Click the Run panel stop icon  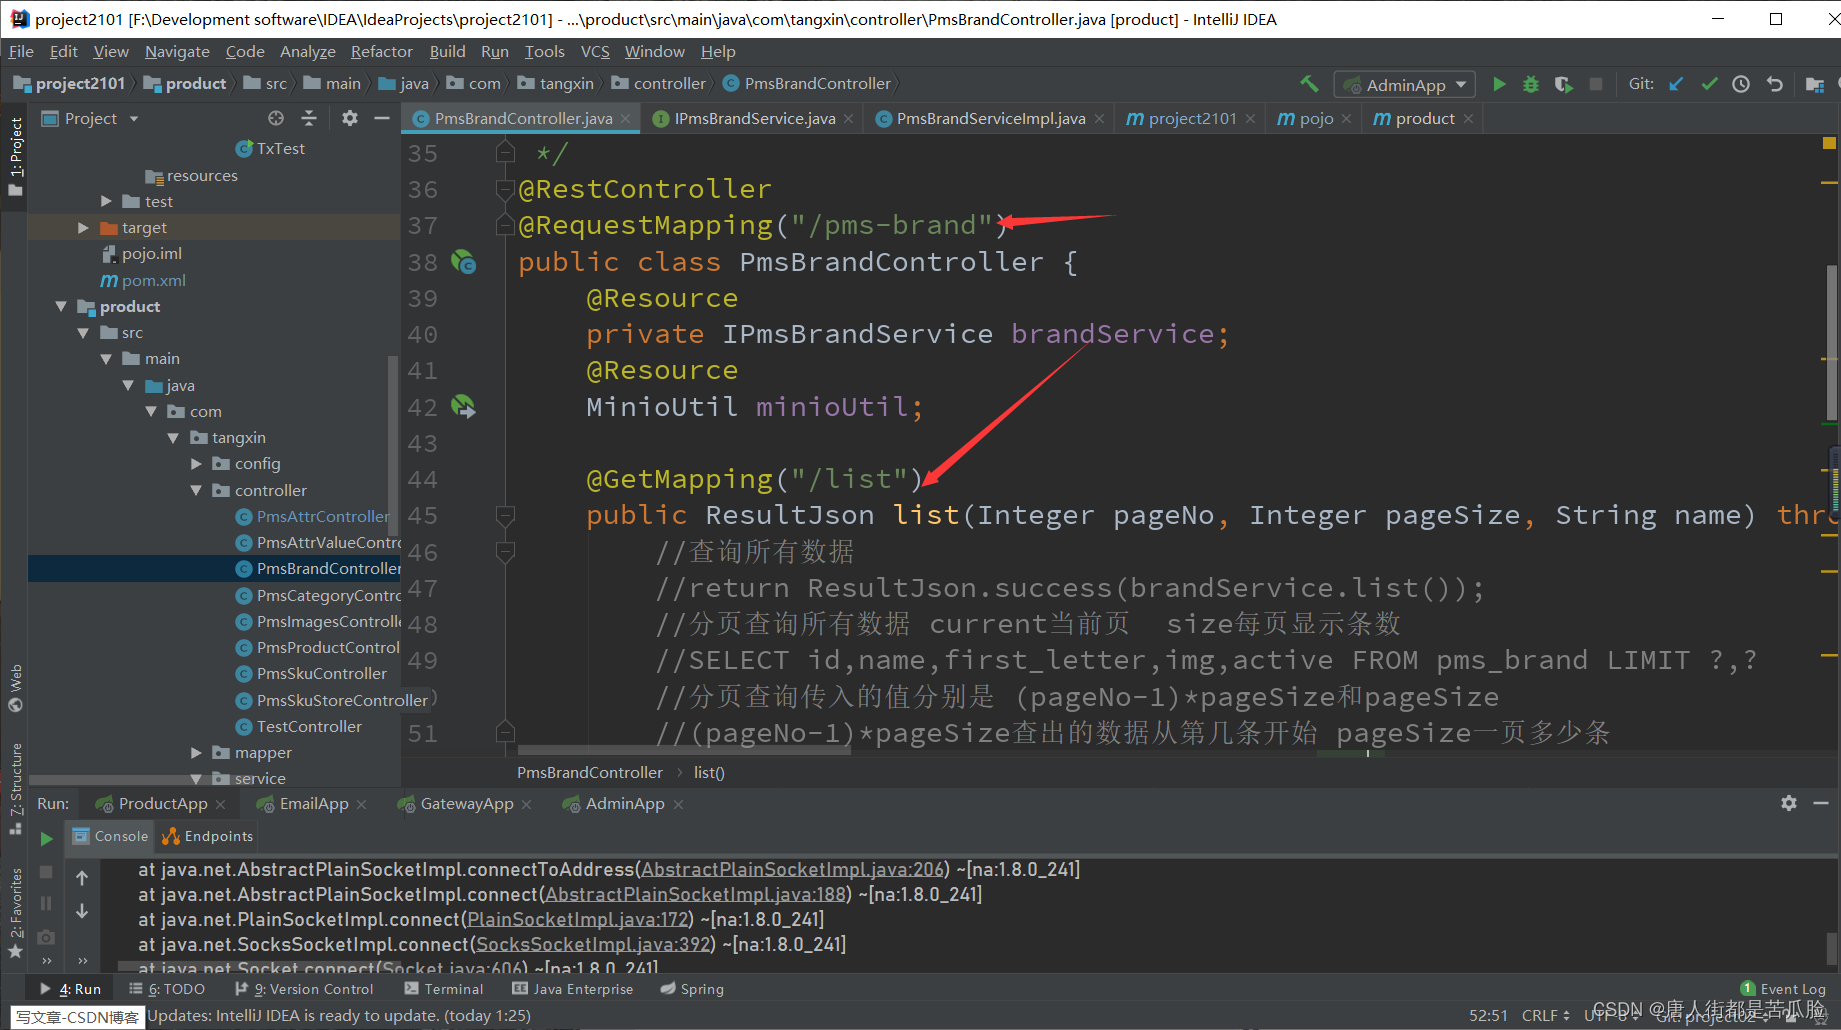46,872
